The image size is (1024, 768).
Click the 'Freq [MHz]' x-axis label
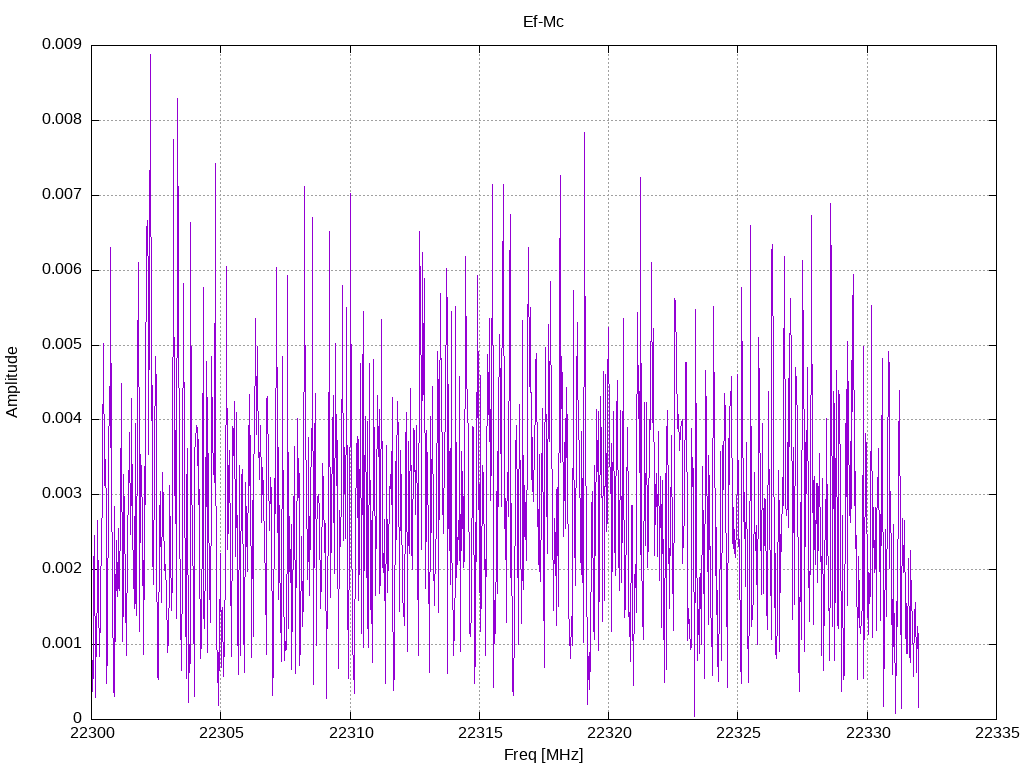pos(543,755)
